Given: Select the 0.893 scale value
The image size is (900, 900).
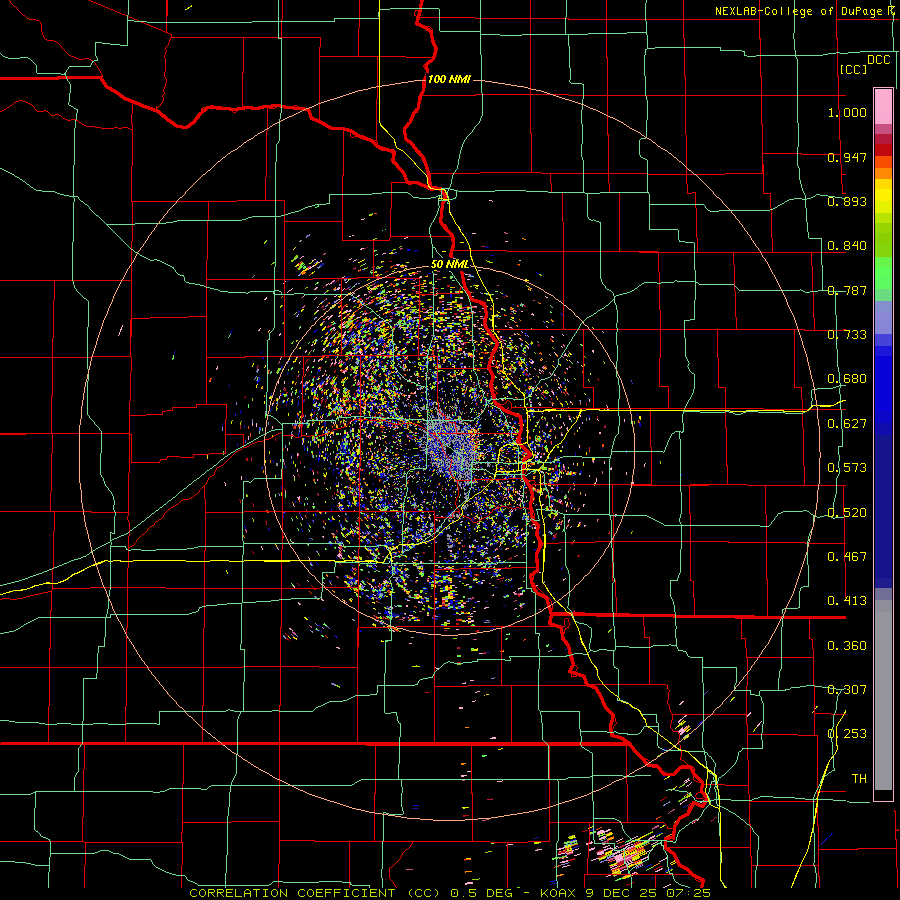Looking at the screenshot, I should coord(847,201).
